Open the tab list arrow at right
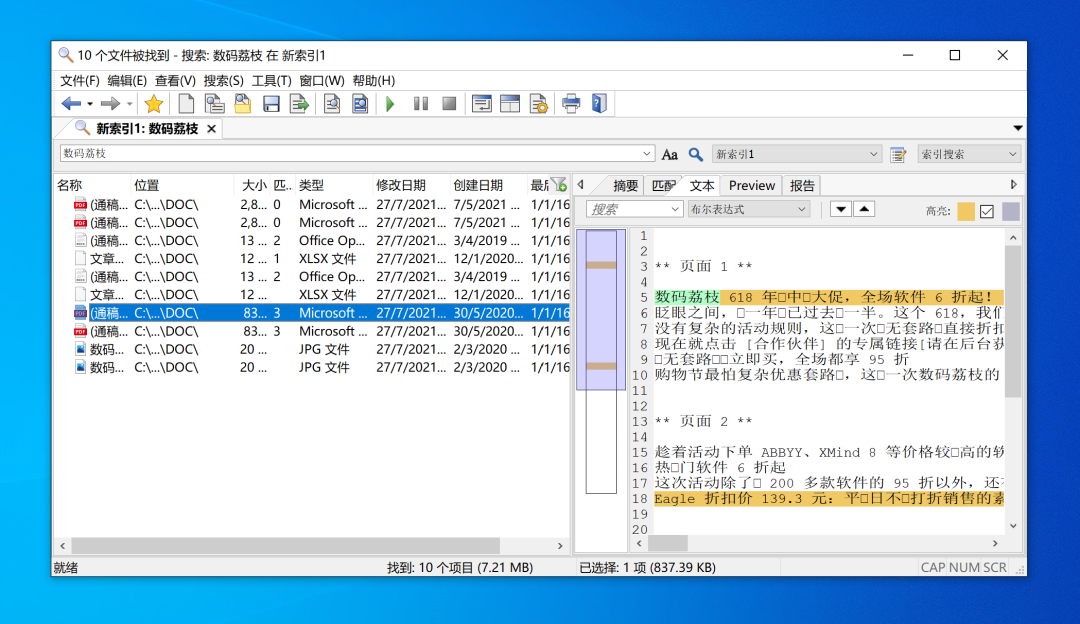This screenshot has width=1080, height=624. (1017, 128)
